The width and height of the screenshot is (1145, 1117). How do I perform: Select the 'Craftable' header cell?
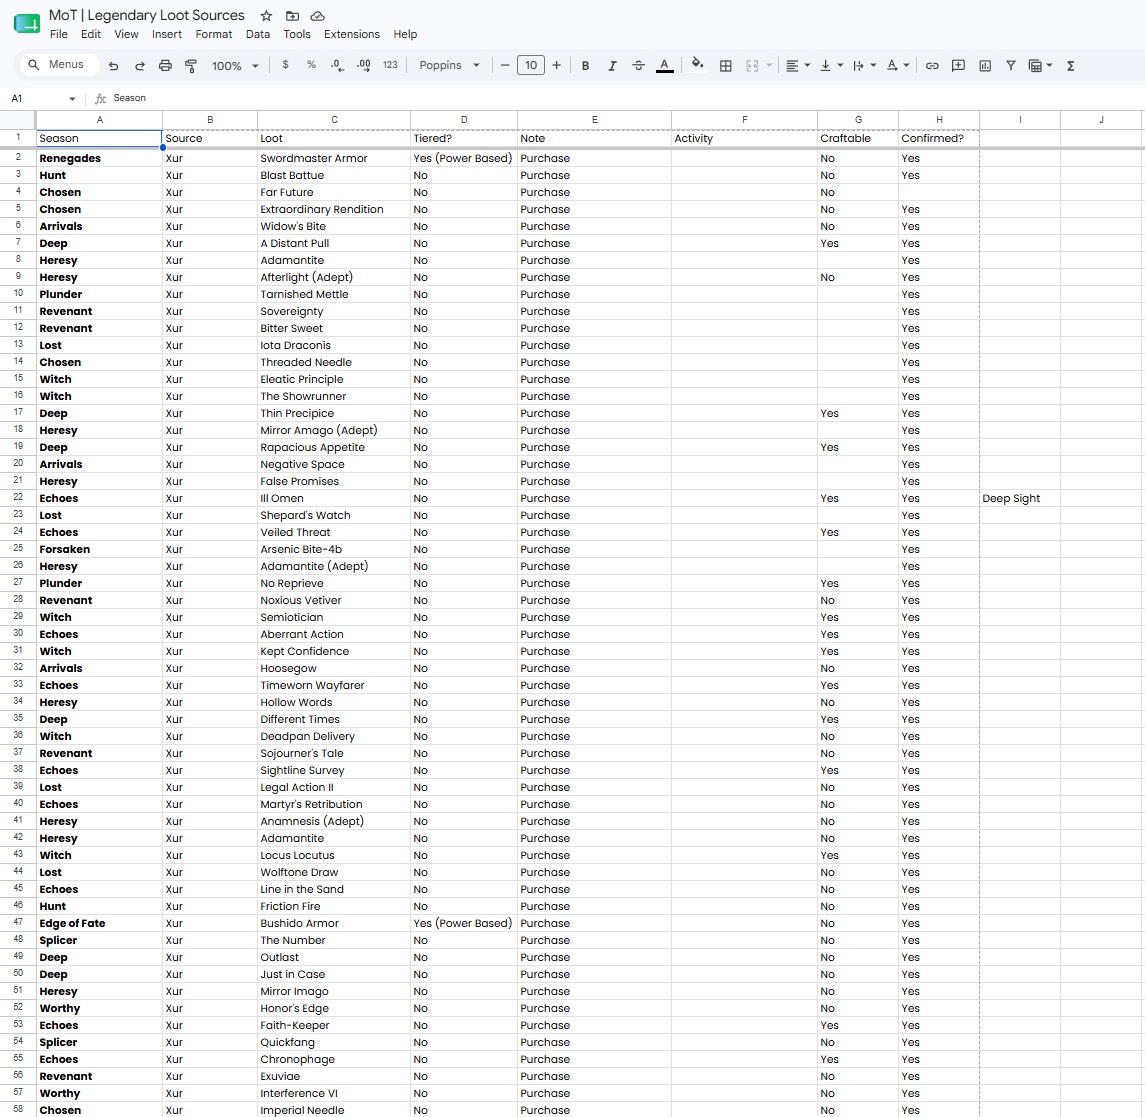point(858,138)
